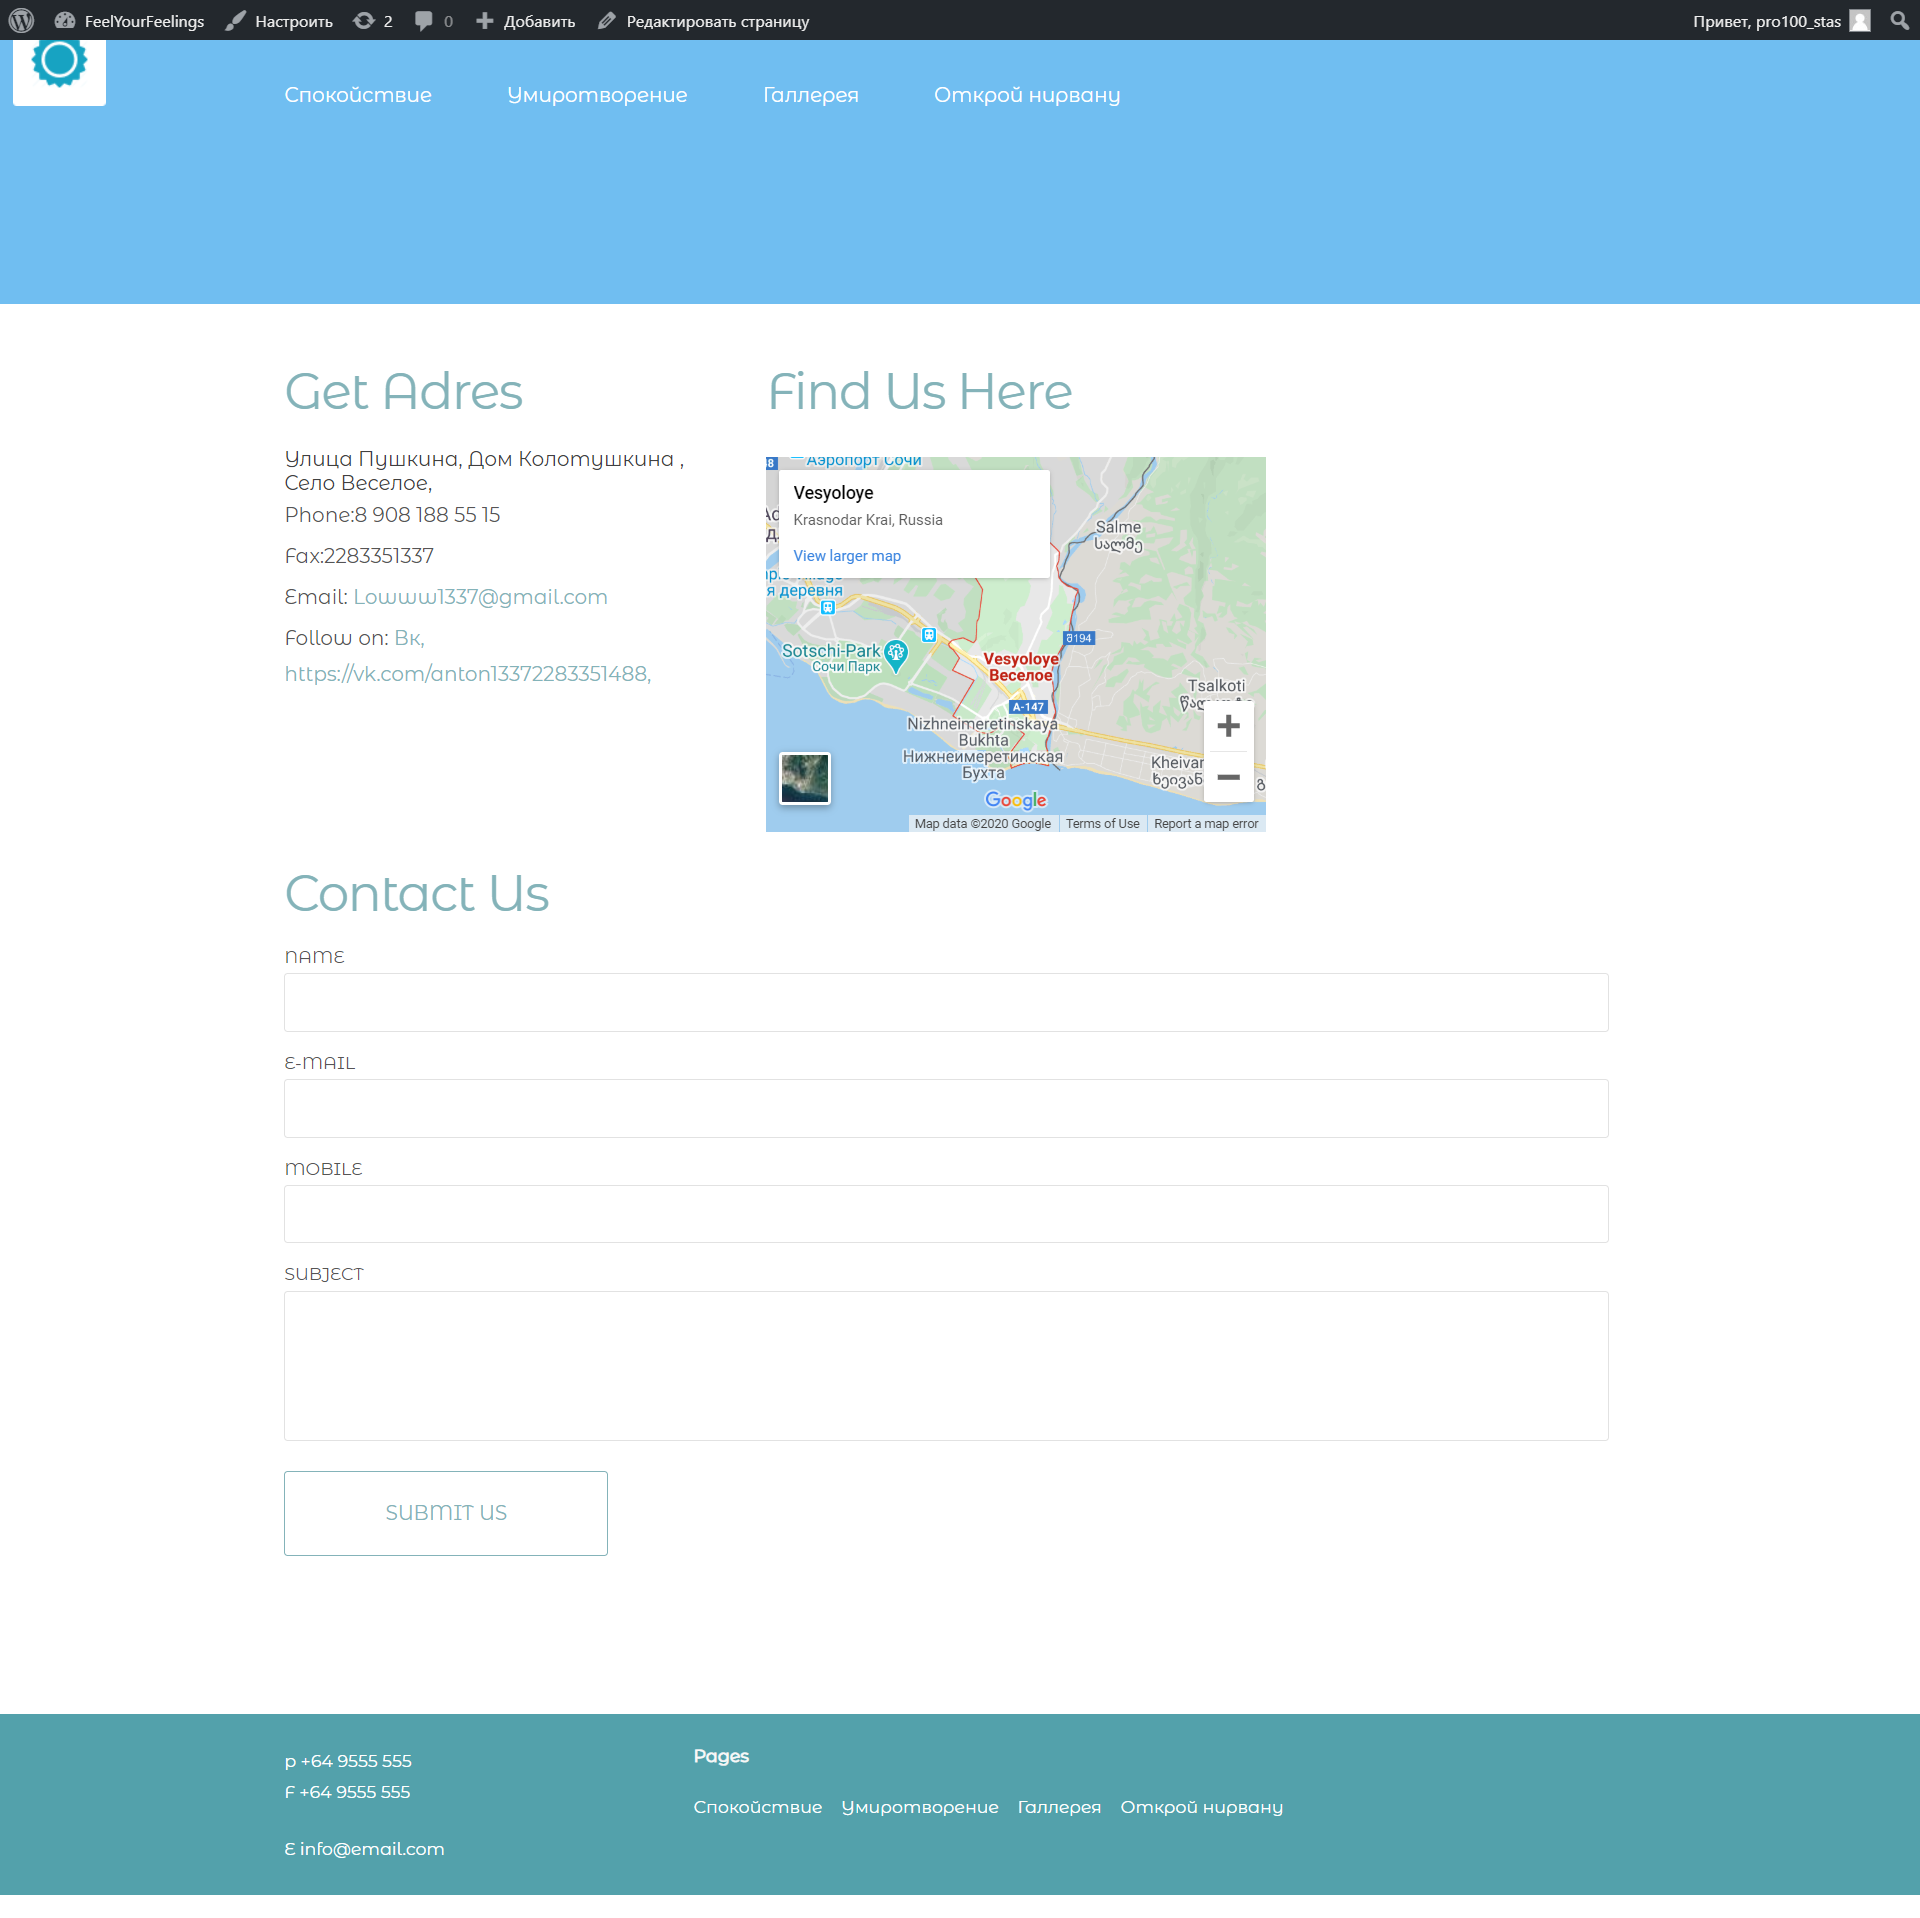Open the Галлерея header menu item
This screenshot has height=1918, width=1920.
click(811, 95)
